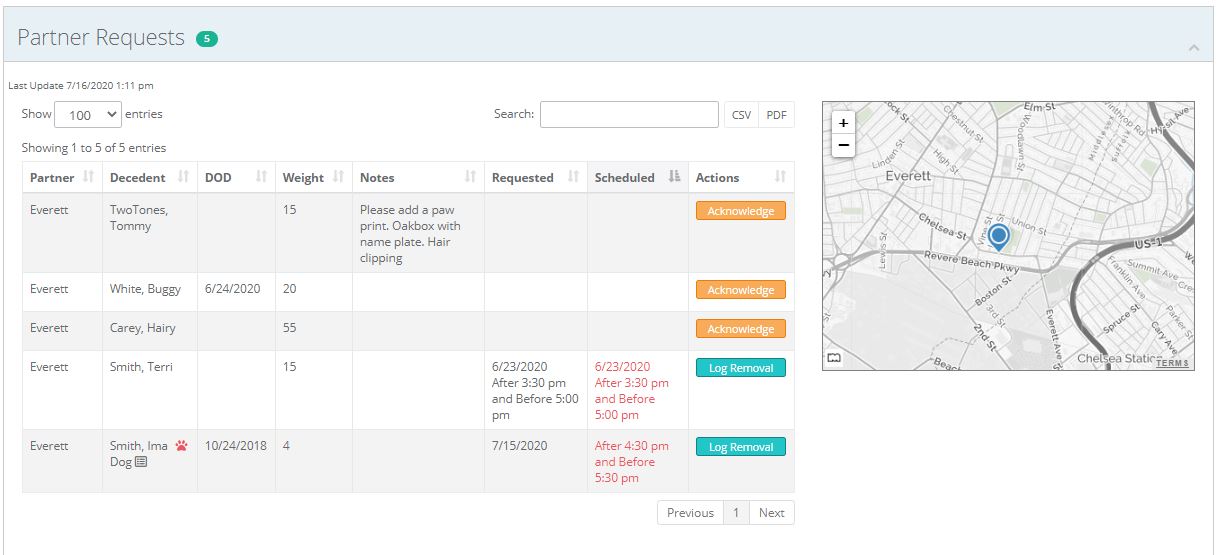
Task: Zoom in on the map
Action: 843,123
